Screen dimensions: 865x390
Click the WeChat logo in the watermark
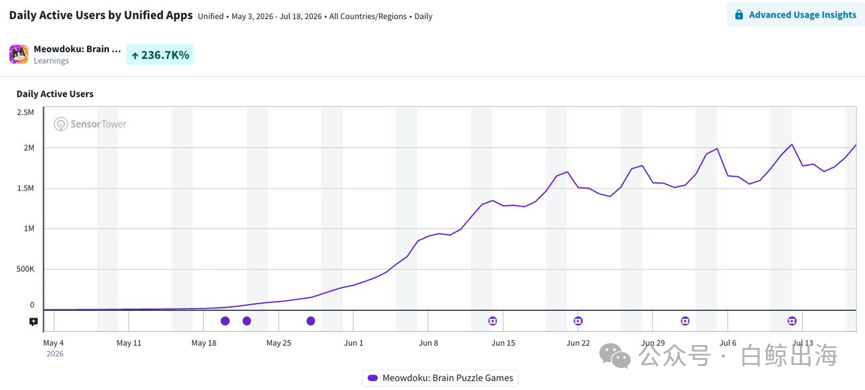[615, 356]
